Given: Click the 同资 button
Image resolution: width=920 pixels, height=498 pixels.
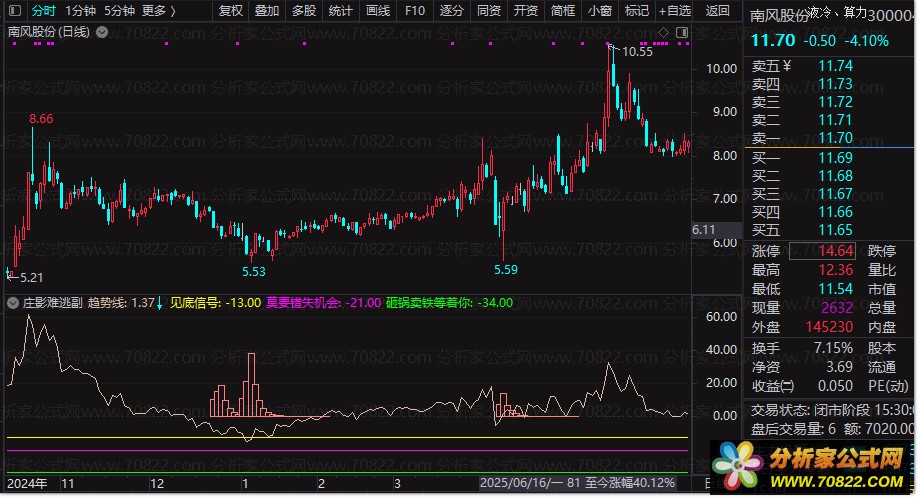Looking at the screenshot, I should [489, 11].
